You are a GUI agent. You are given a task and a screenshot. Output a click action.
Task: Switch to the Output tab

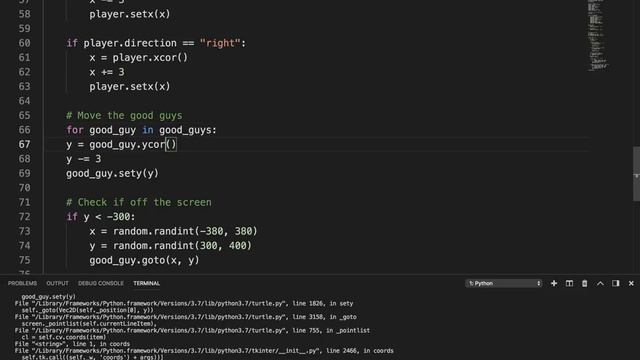point(57,283)
